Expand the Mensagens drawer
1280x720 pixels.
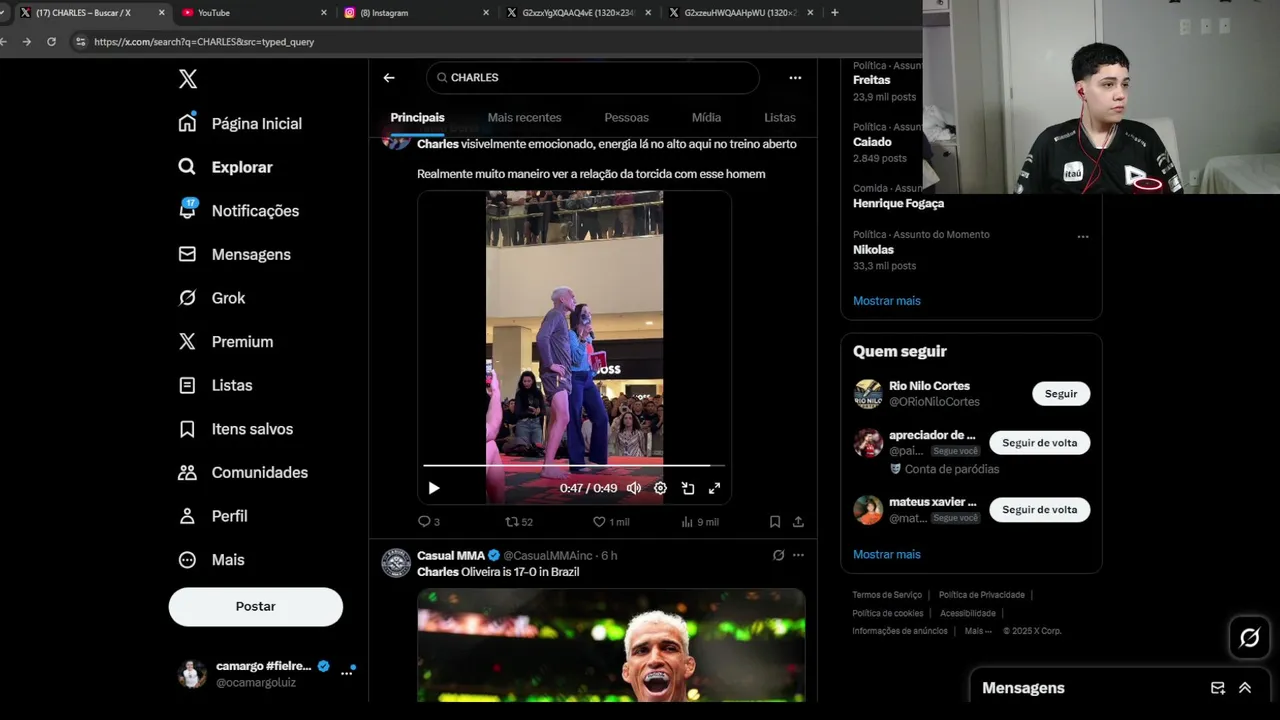pos(1245,688)
